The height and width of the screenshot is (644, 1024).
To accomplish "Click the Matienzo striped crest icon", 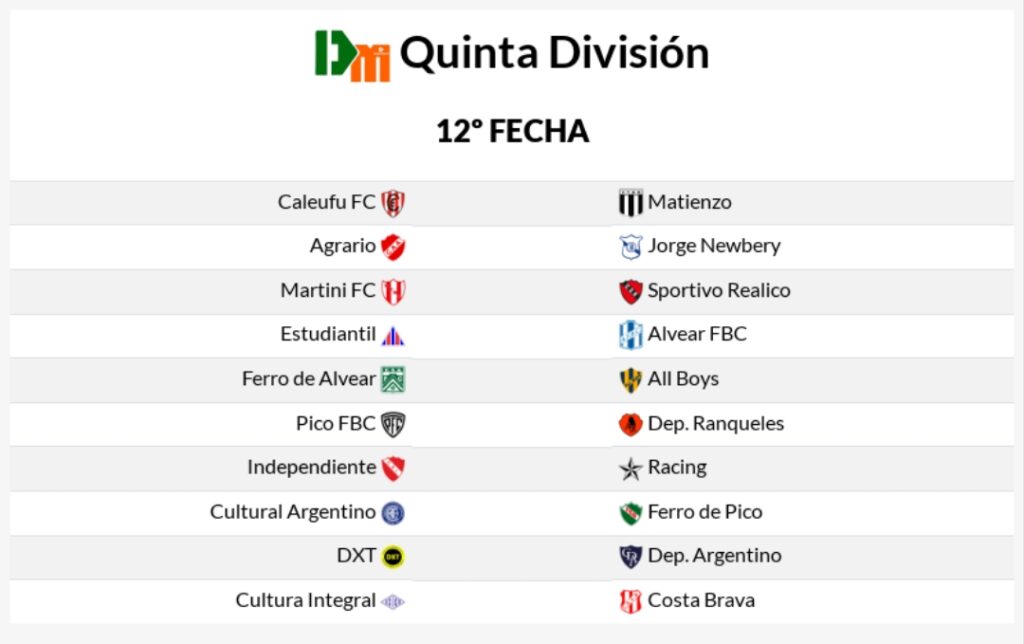I will (x=630, y=203).
